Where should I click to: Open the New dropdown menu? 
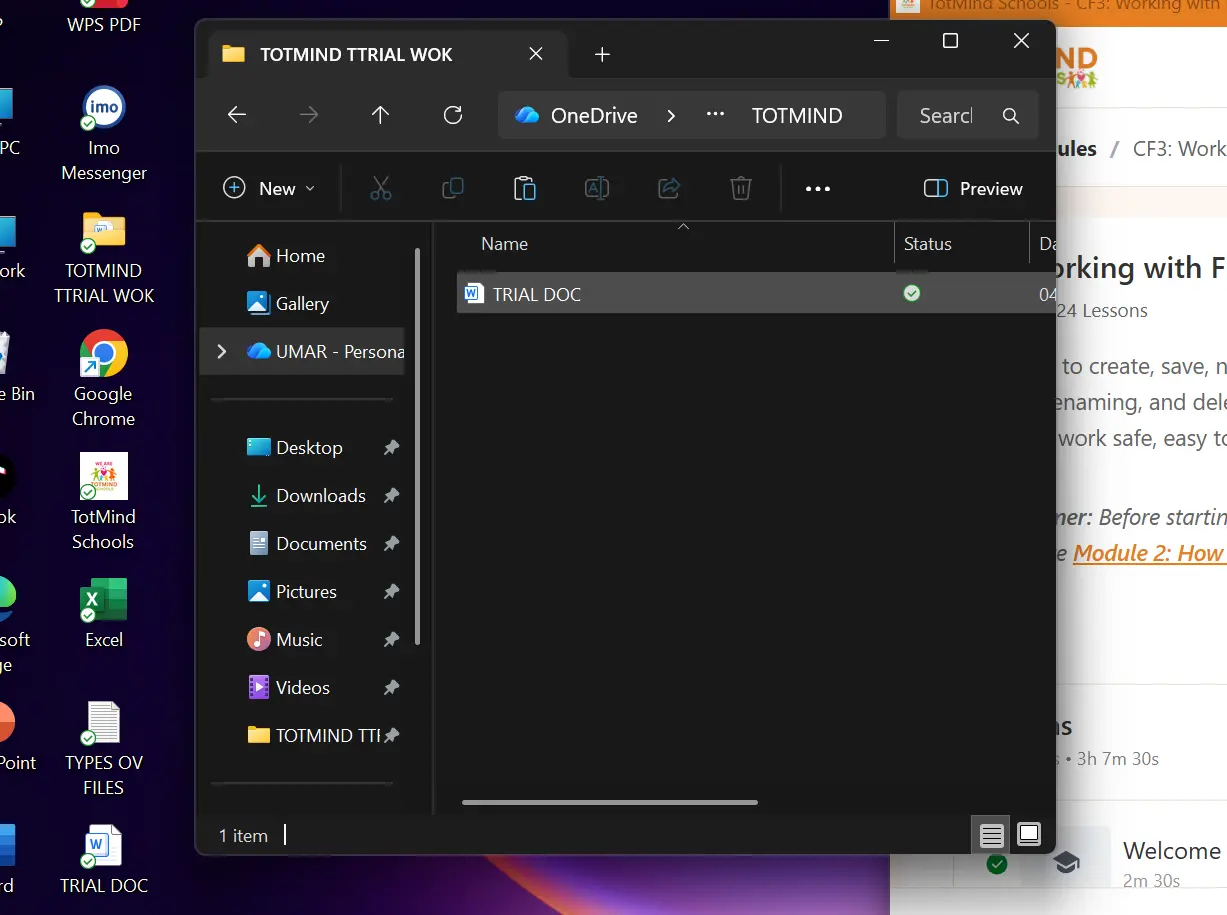tap(269, 189)
